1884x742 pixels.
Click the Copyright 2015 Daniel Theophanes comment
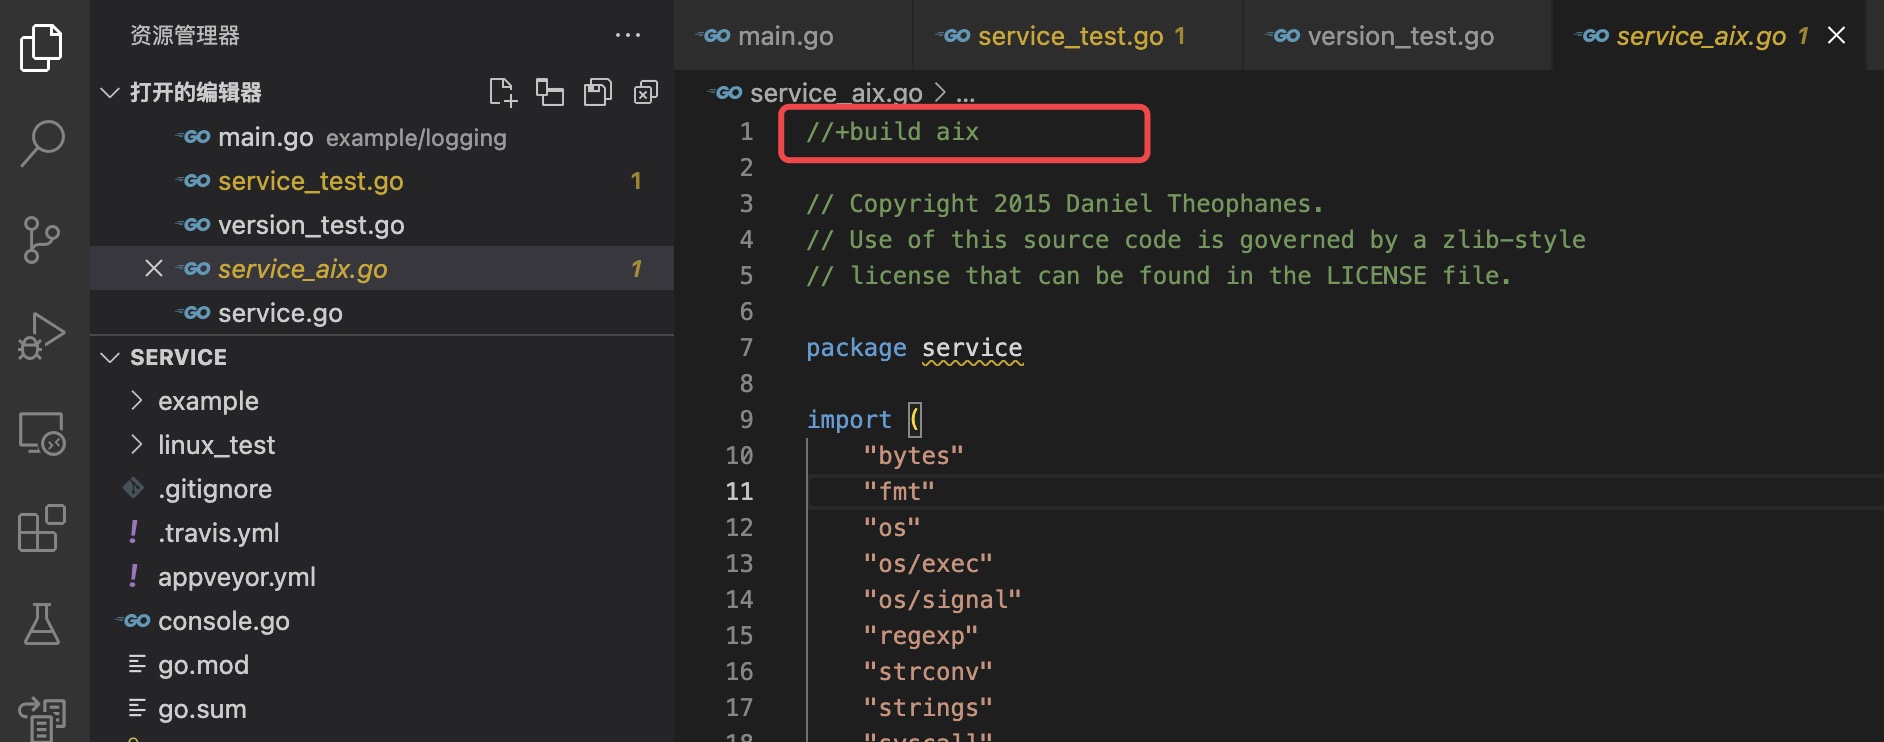(1065, 204)
